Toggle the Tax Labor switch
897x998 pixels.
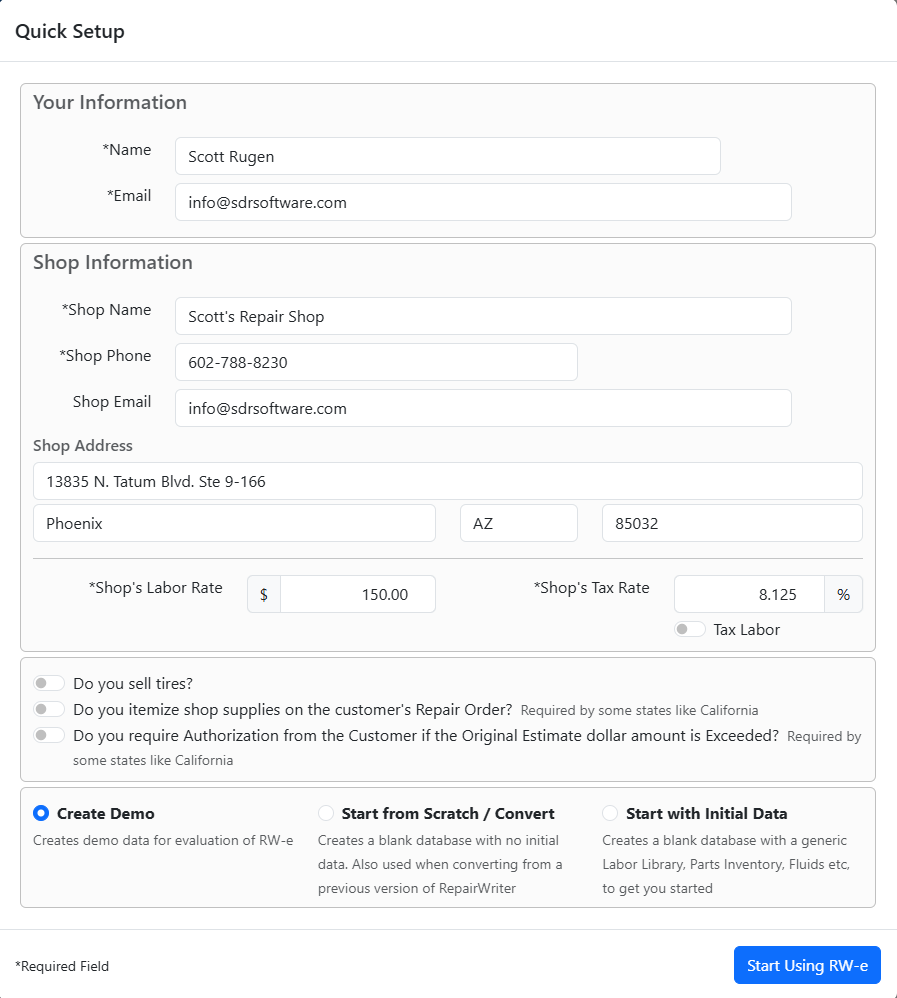tap(689, 629)
